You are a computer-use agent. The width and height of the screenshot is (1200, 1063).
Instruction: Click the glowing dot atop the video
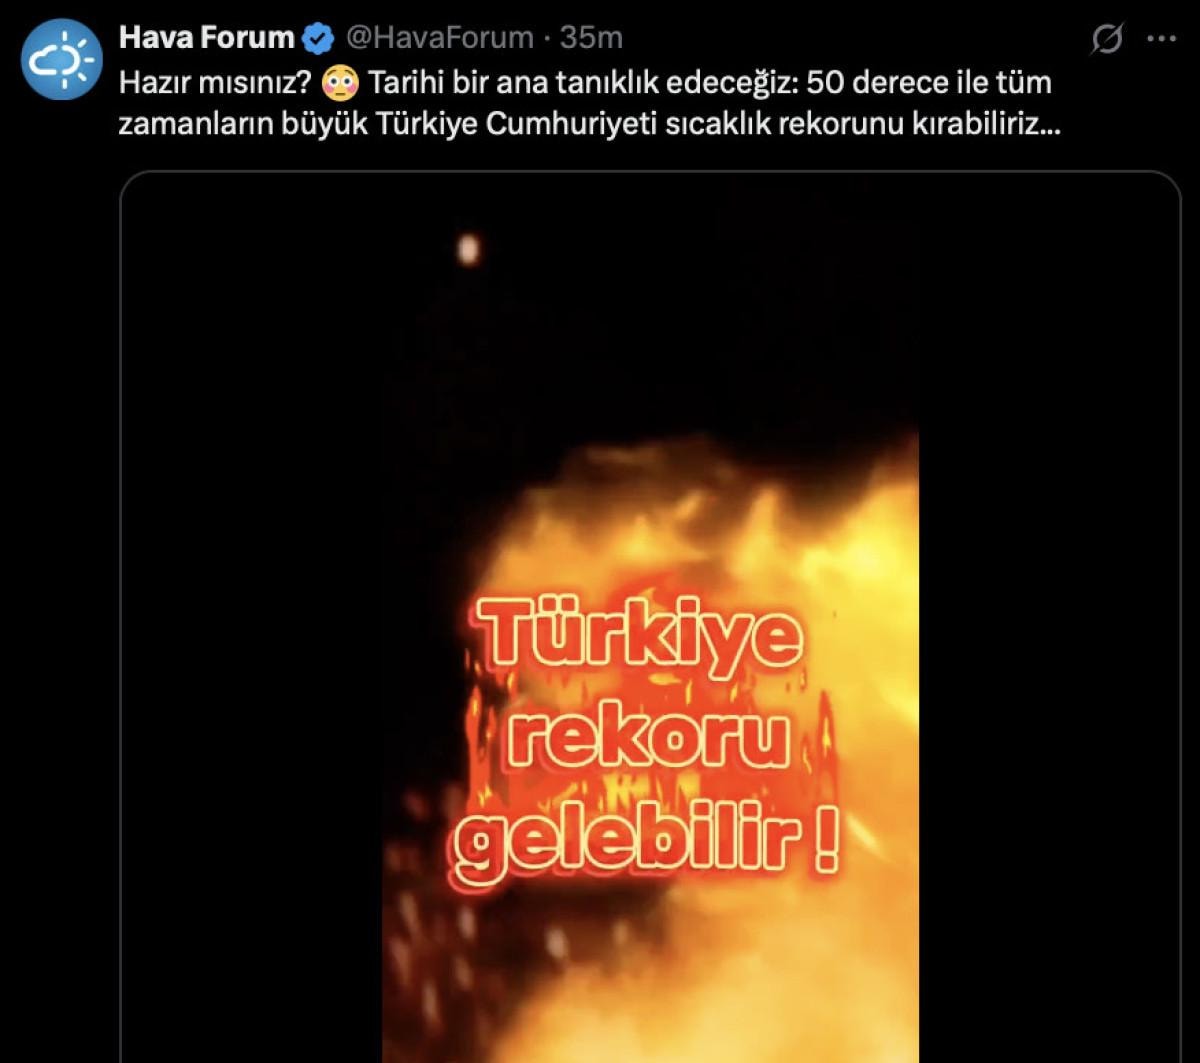(467, 246)
